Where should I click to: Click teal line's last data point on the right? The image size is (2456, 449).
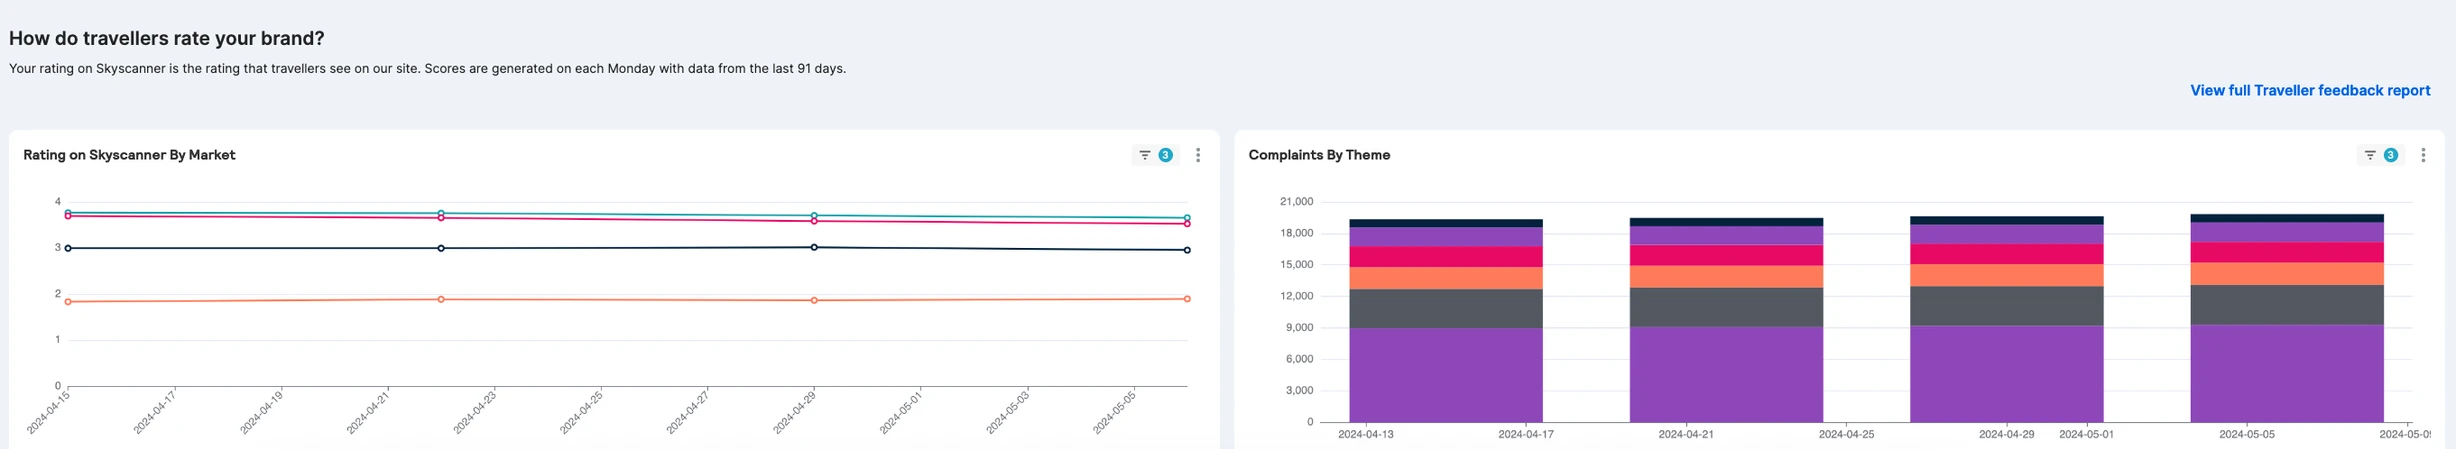pos(1187,218)
